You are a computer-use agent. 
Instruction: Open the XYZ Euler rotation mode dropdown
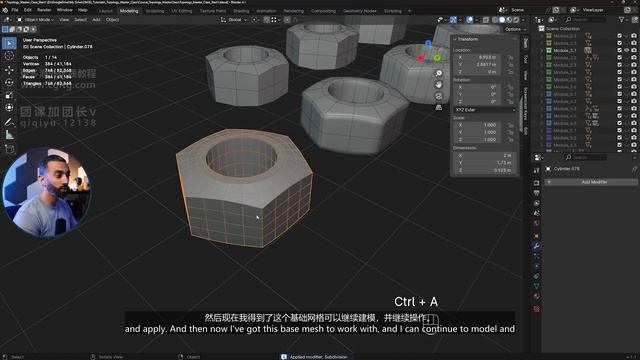485,110
